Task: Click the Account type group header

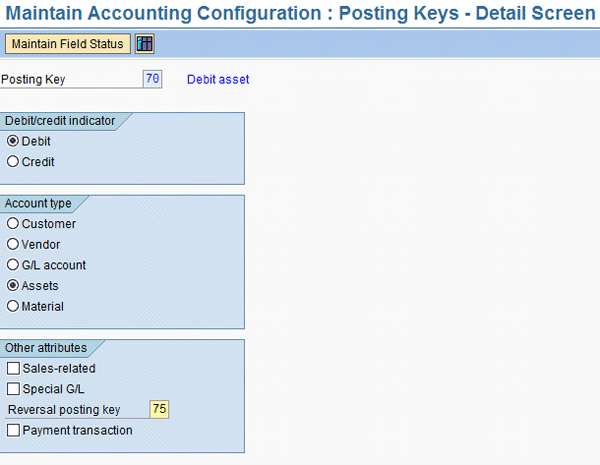Action: tap(39, 203)
